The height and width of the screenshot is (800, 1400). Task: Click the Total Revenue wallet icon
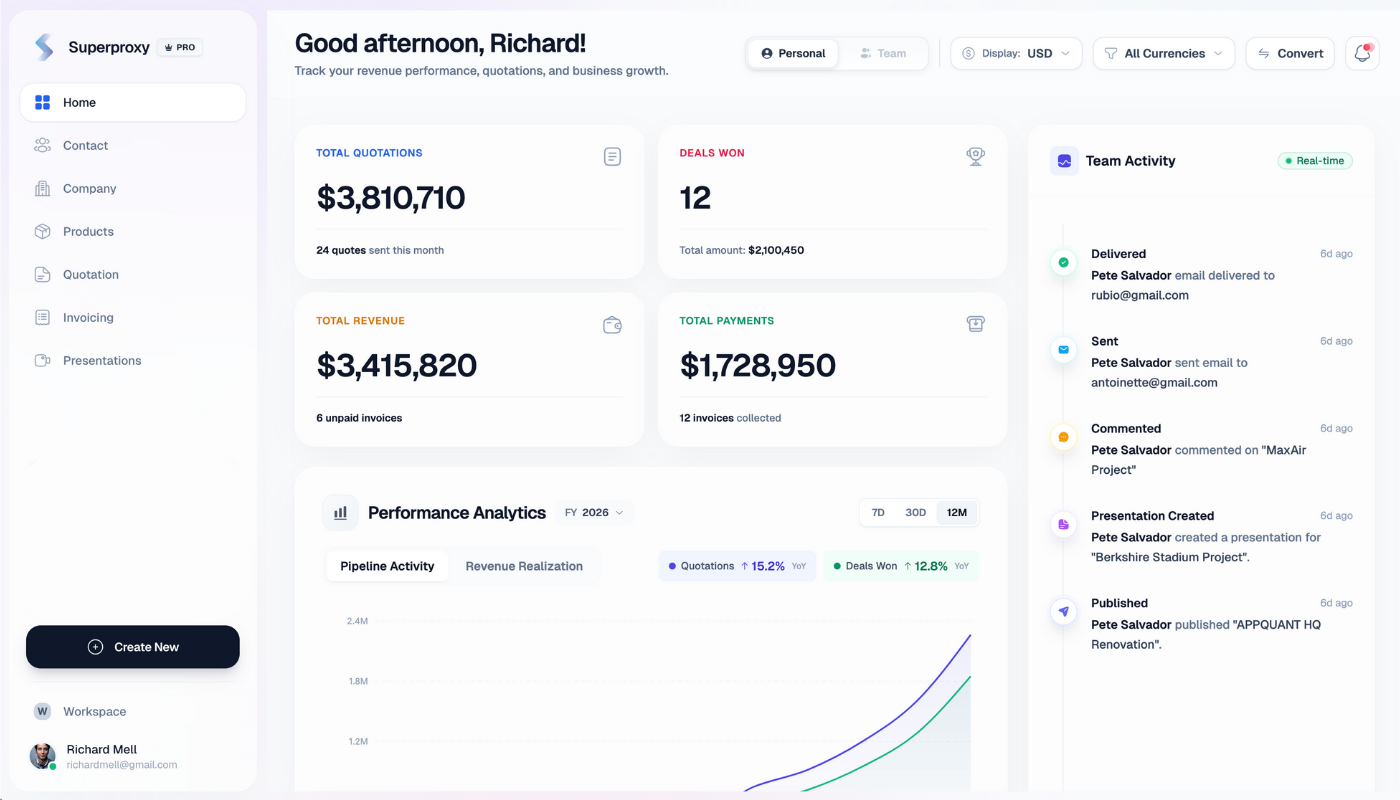pos(612,325)
